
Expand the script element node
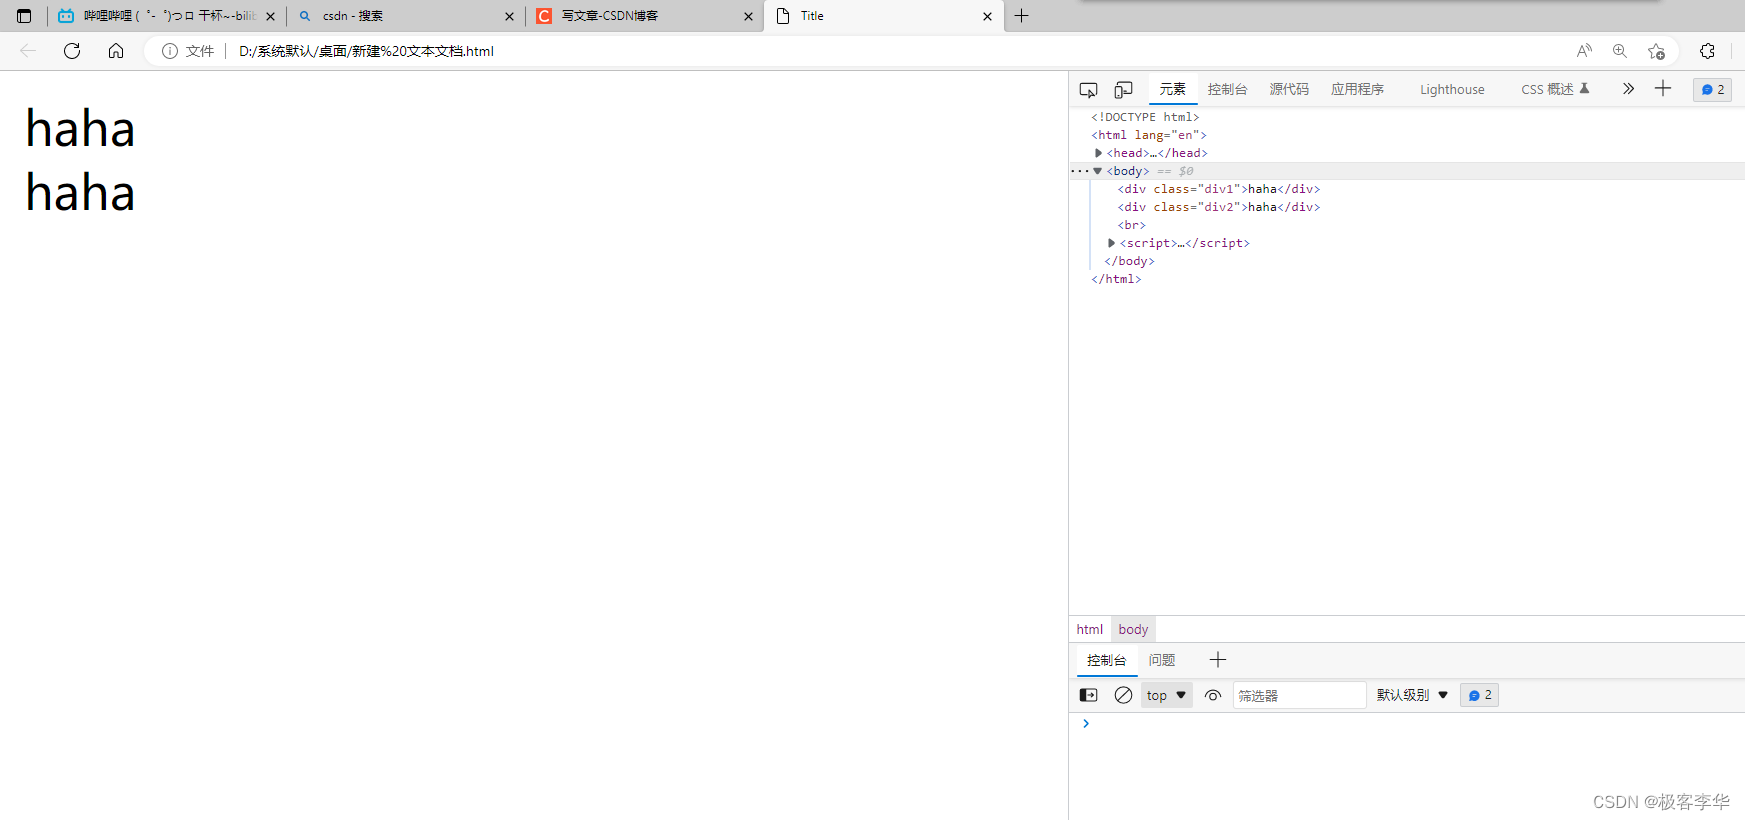point(1111,243)
